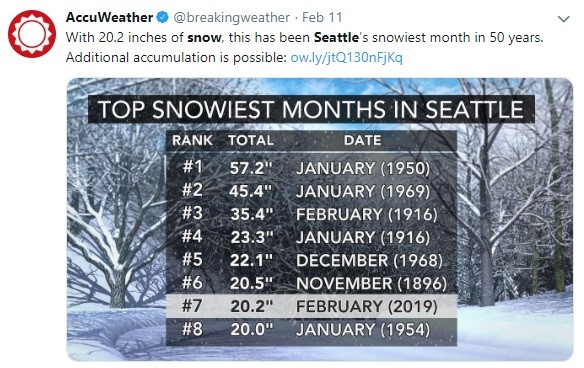Open the ow.ly/jtQ130nFjKq link
This screenshot has height=368, width=584.
346,57
